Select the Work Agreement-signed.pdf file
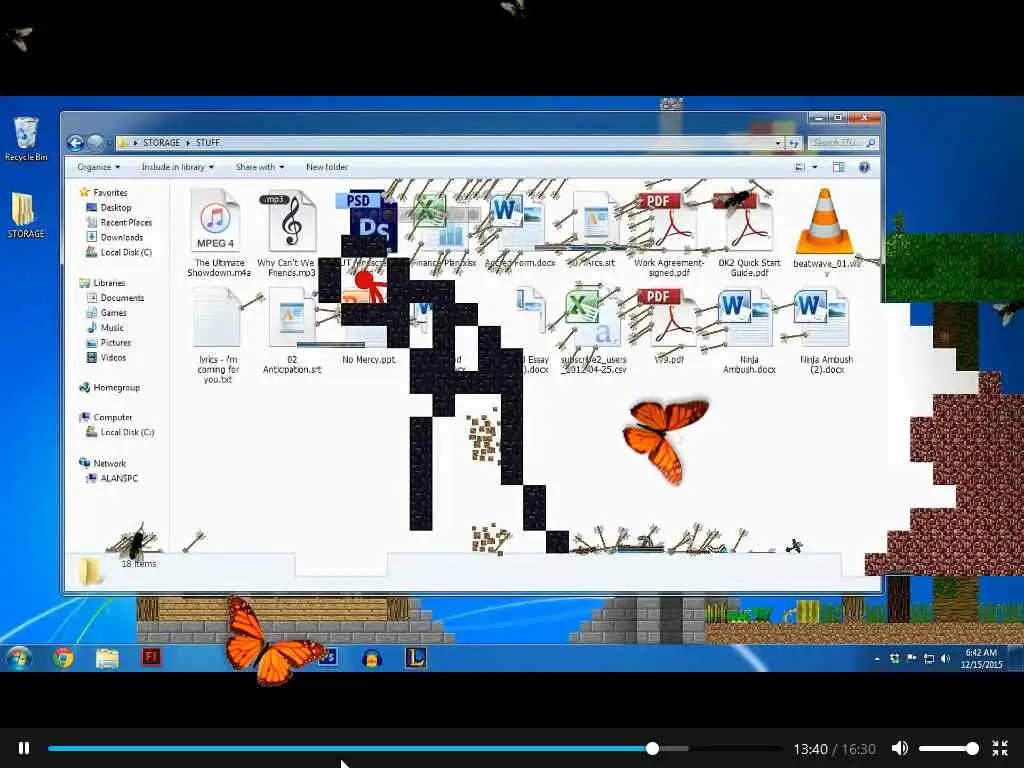This screenshot has width=1024, height=768. (669, 234)
